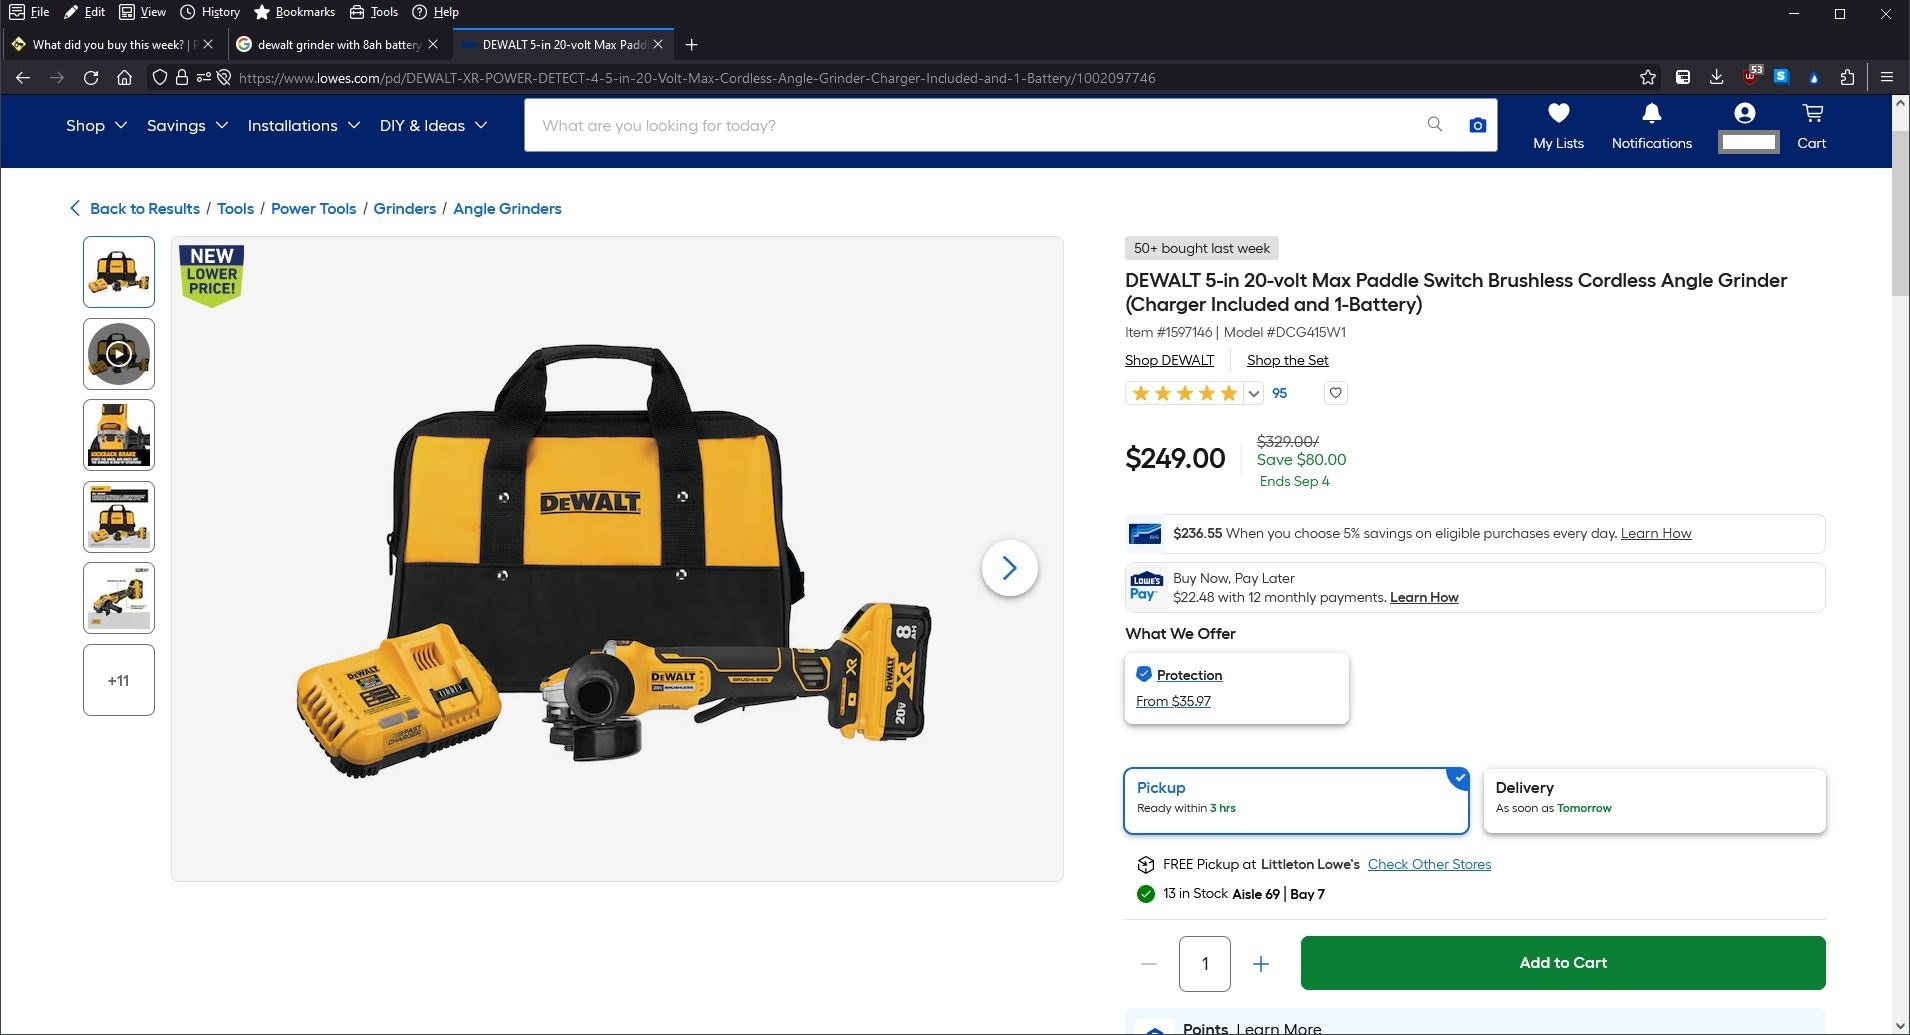Viewport: 1910px width, 1035px height.
Task: Bookmark this page with star icon
Action: pyautogui.click(x=1648, y=78)
